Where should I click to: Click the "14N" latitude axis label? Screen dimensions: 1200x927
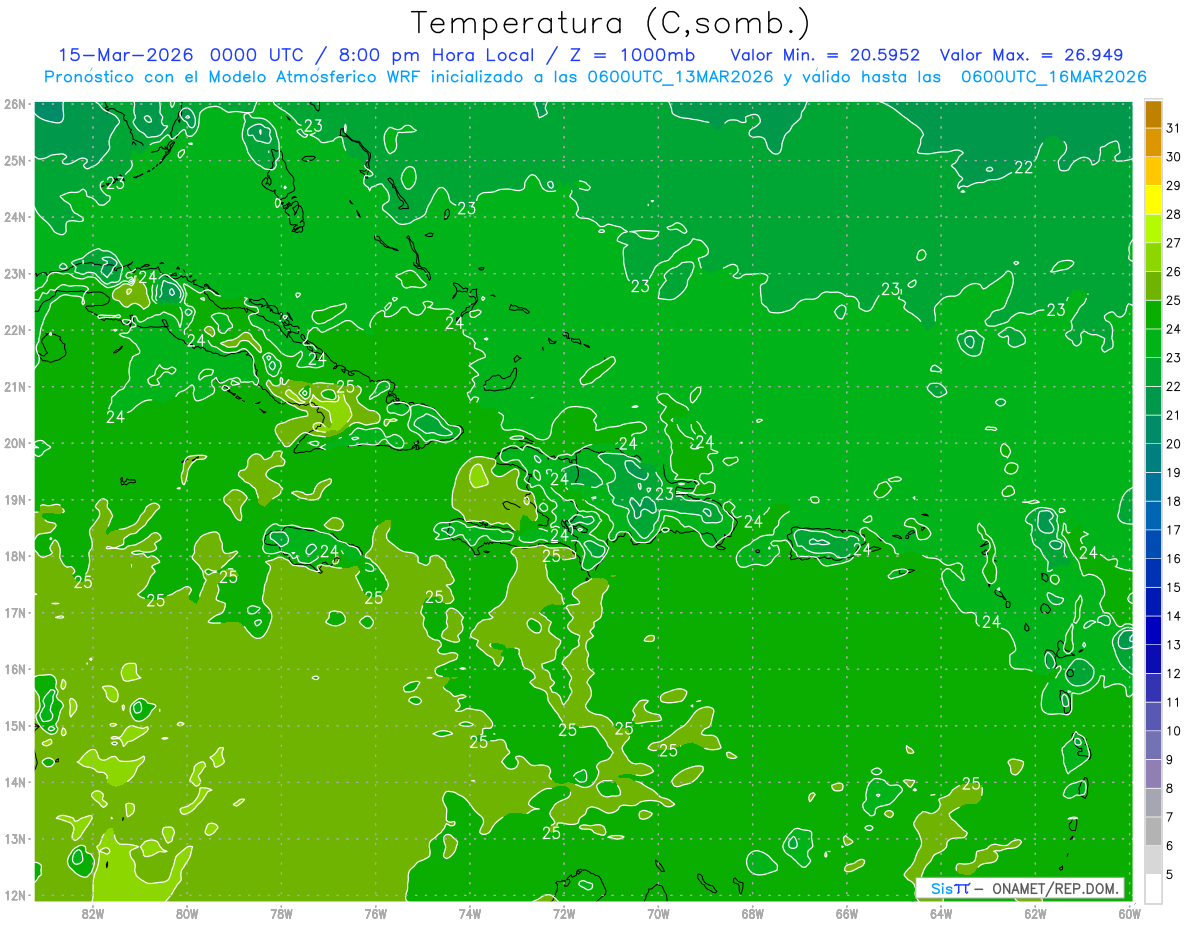(x=14, y=782)
